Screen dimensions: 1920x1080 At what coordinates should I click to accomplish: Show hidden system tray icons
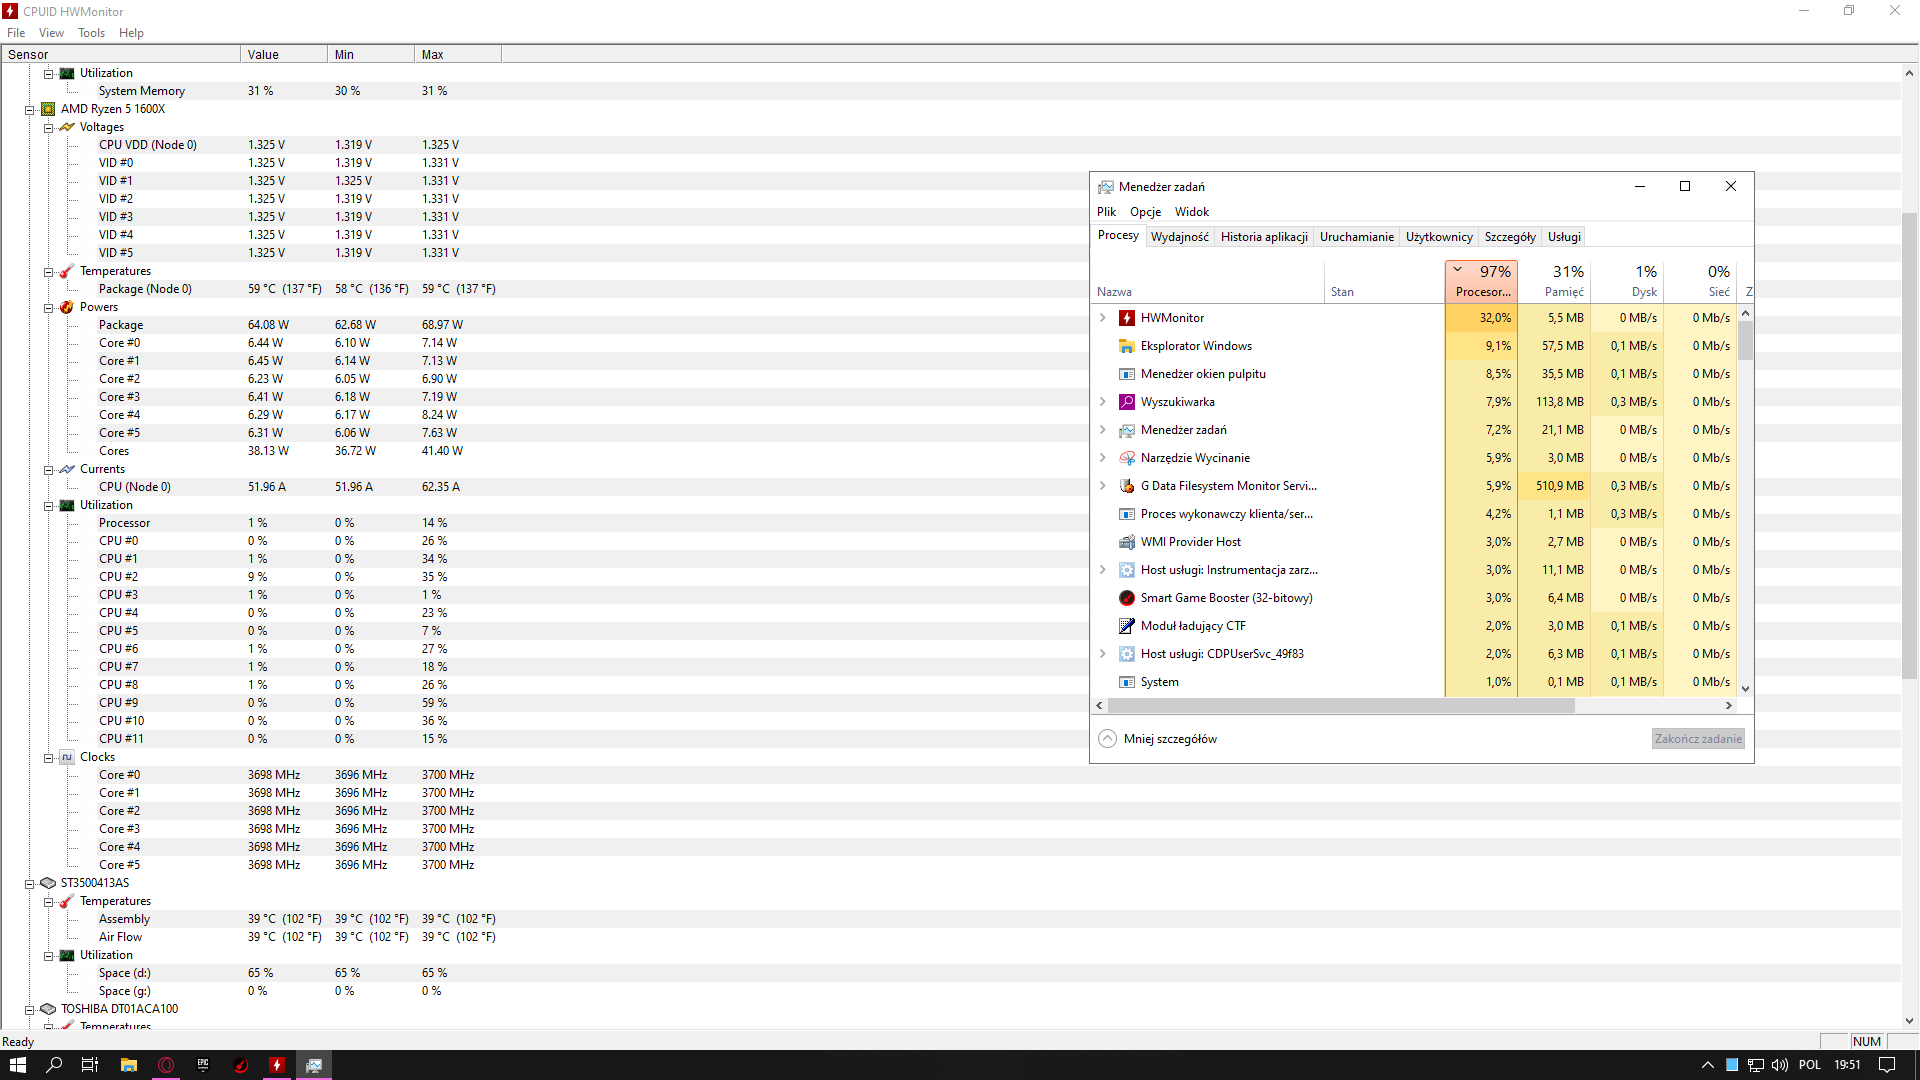[1707, 1065]
